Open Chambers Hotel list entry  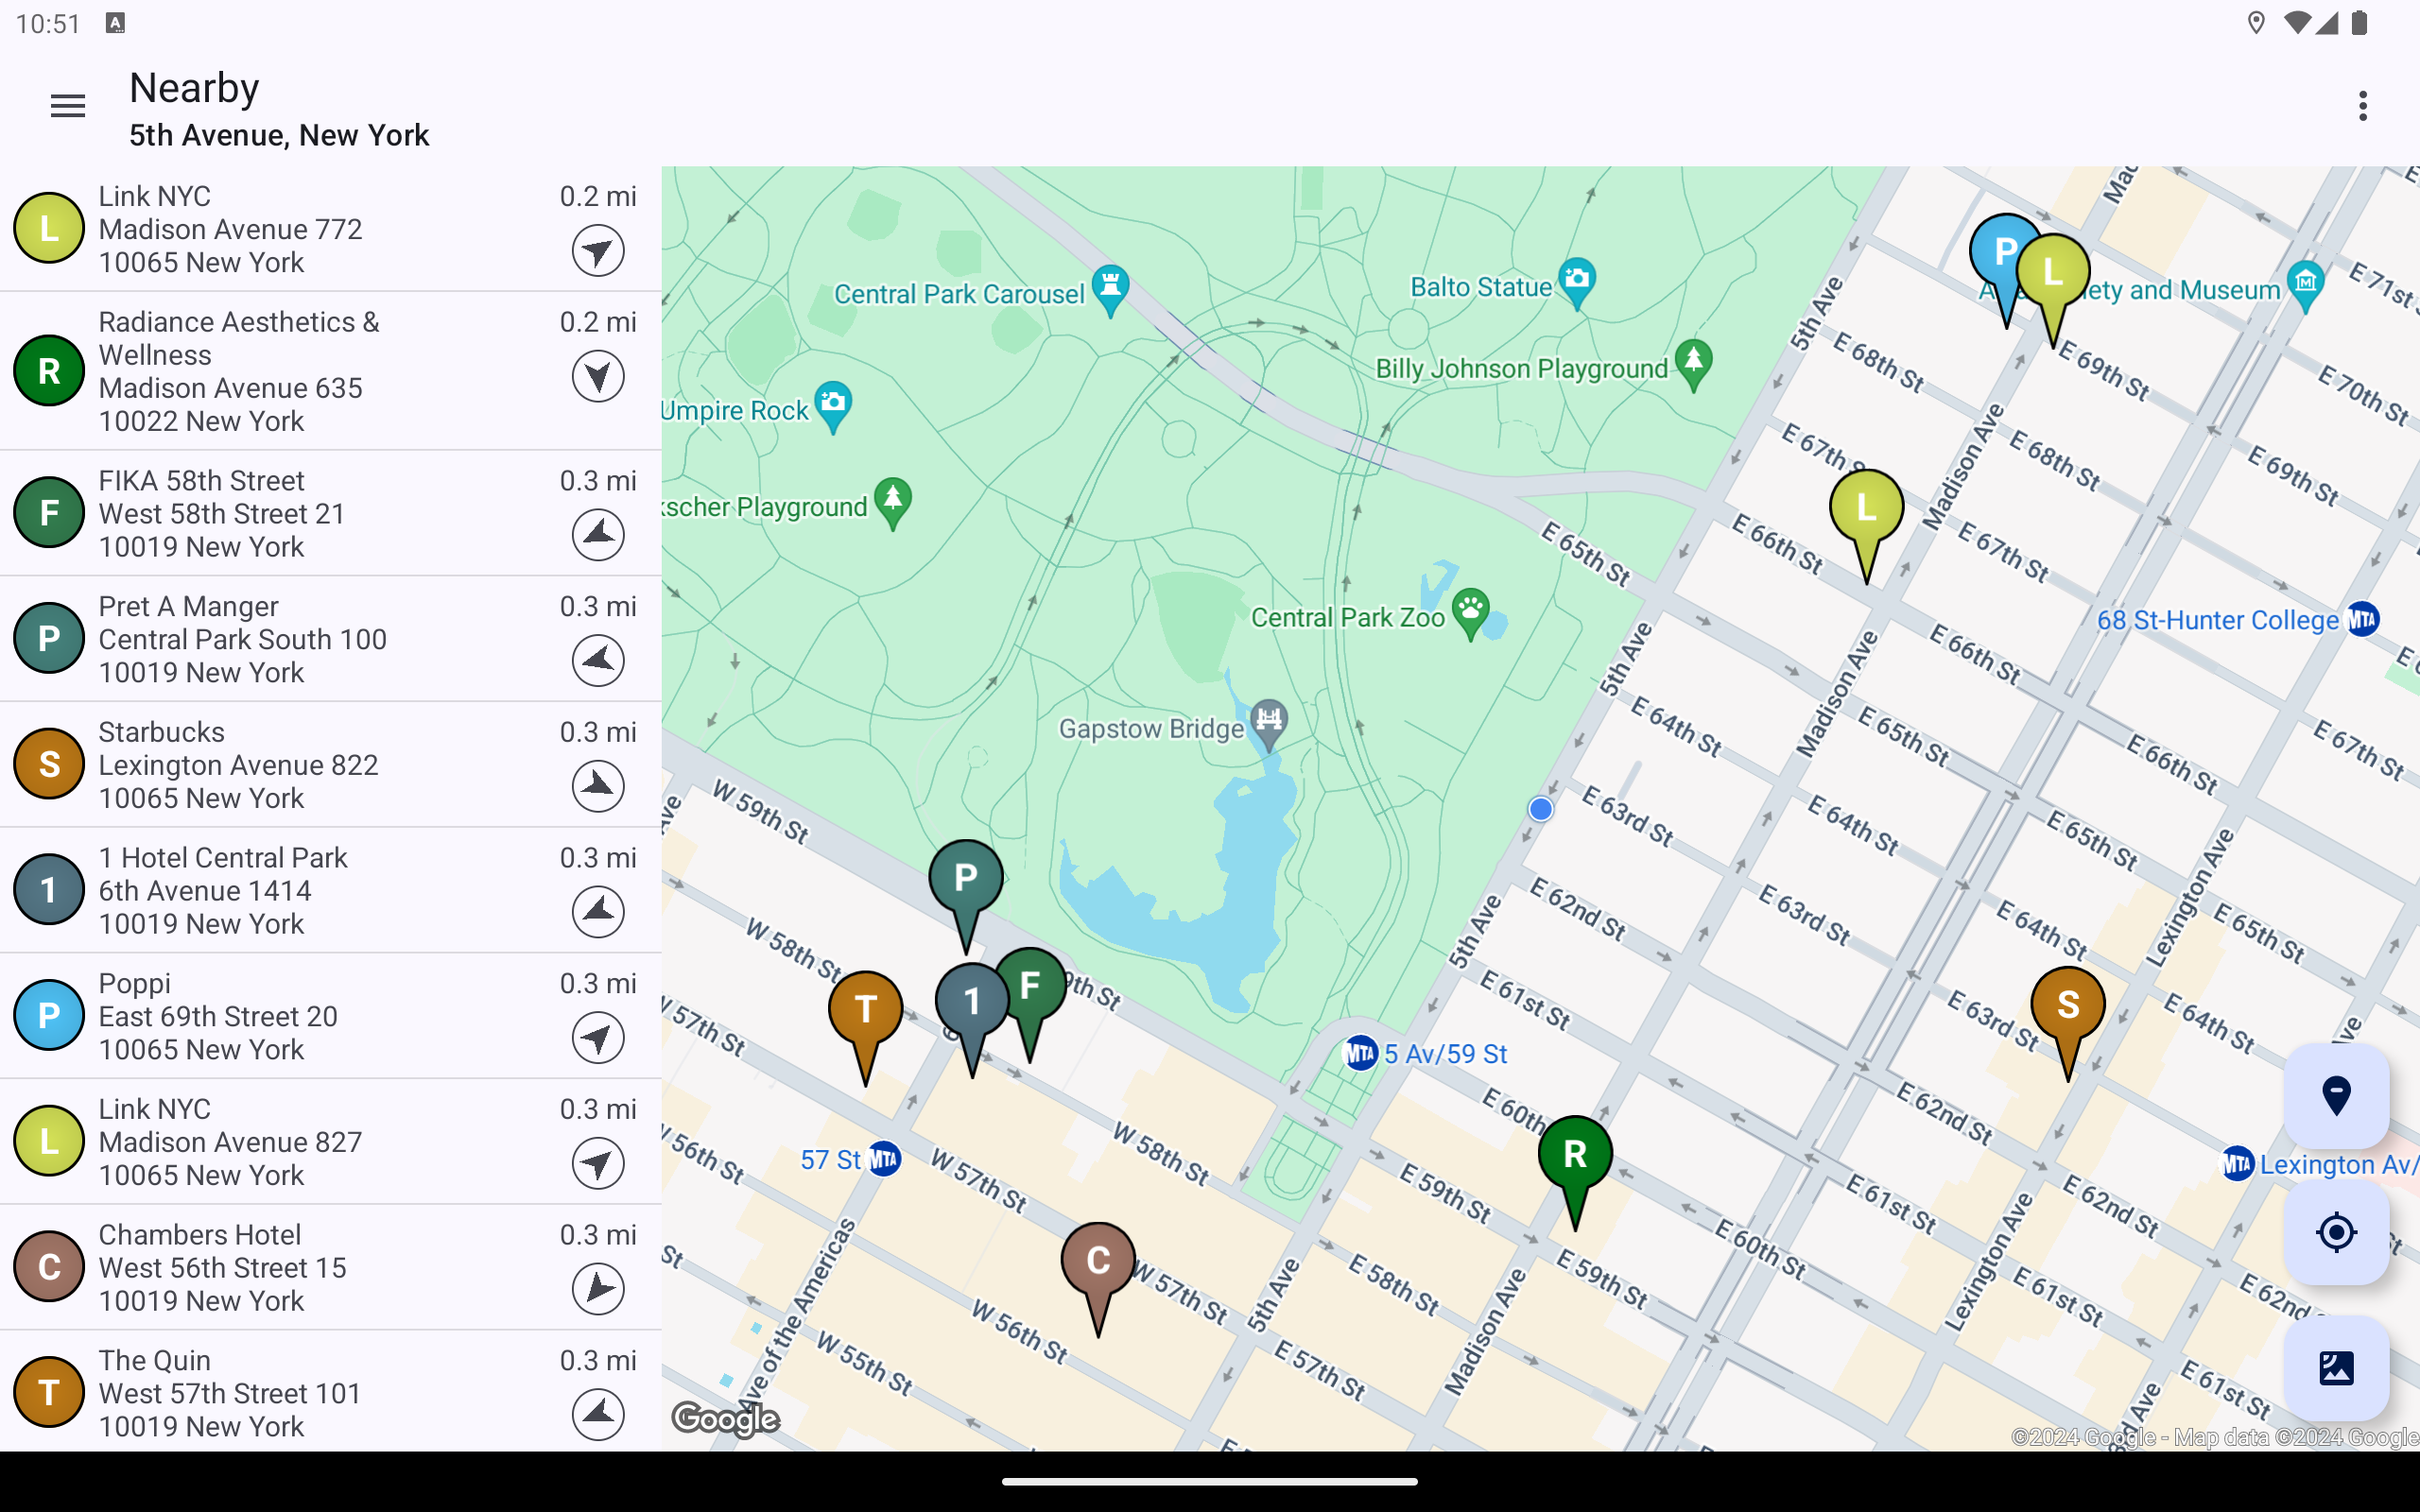coord(330,1267)
